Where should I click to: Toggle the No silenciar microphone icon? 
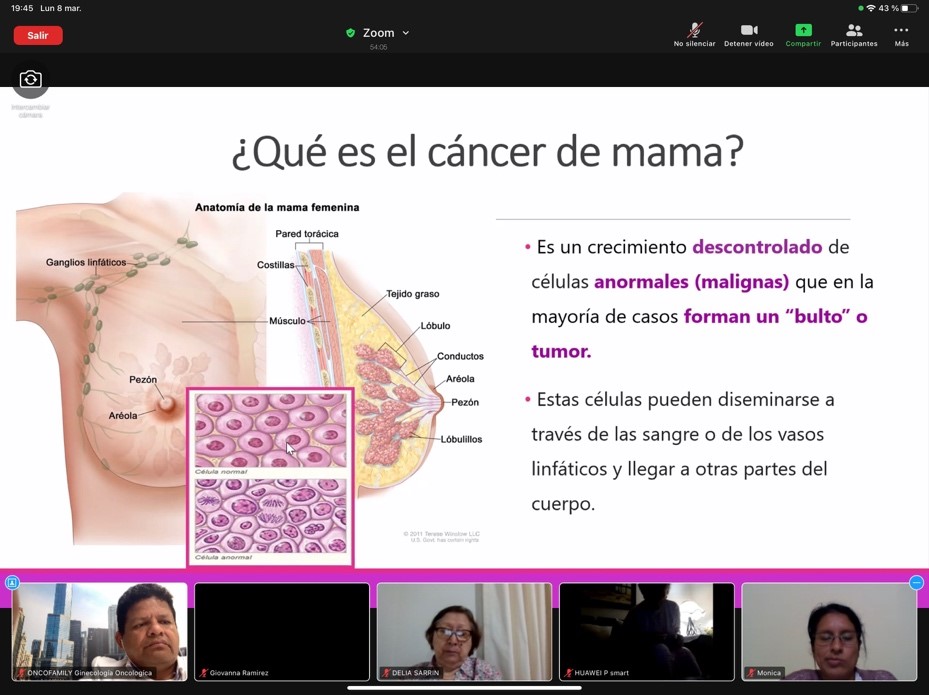tap(694, 30)
